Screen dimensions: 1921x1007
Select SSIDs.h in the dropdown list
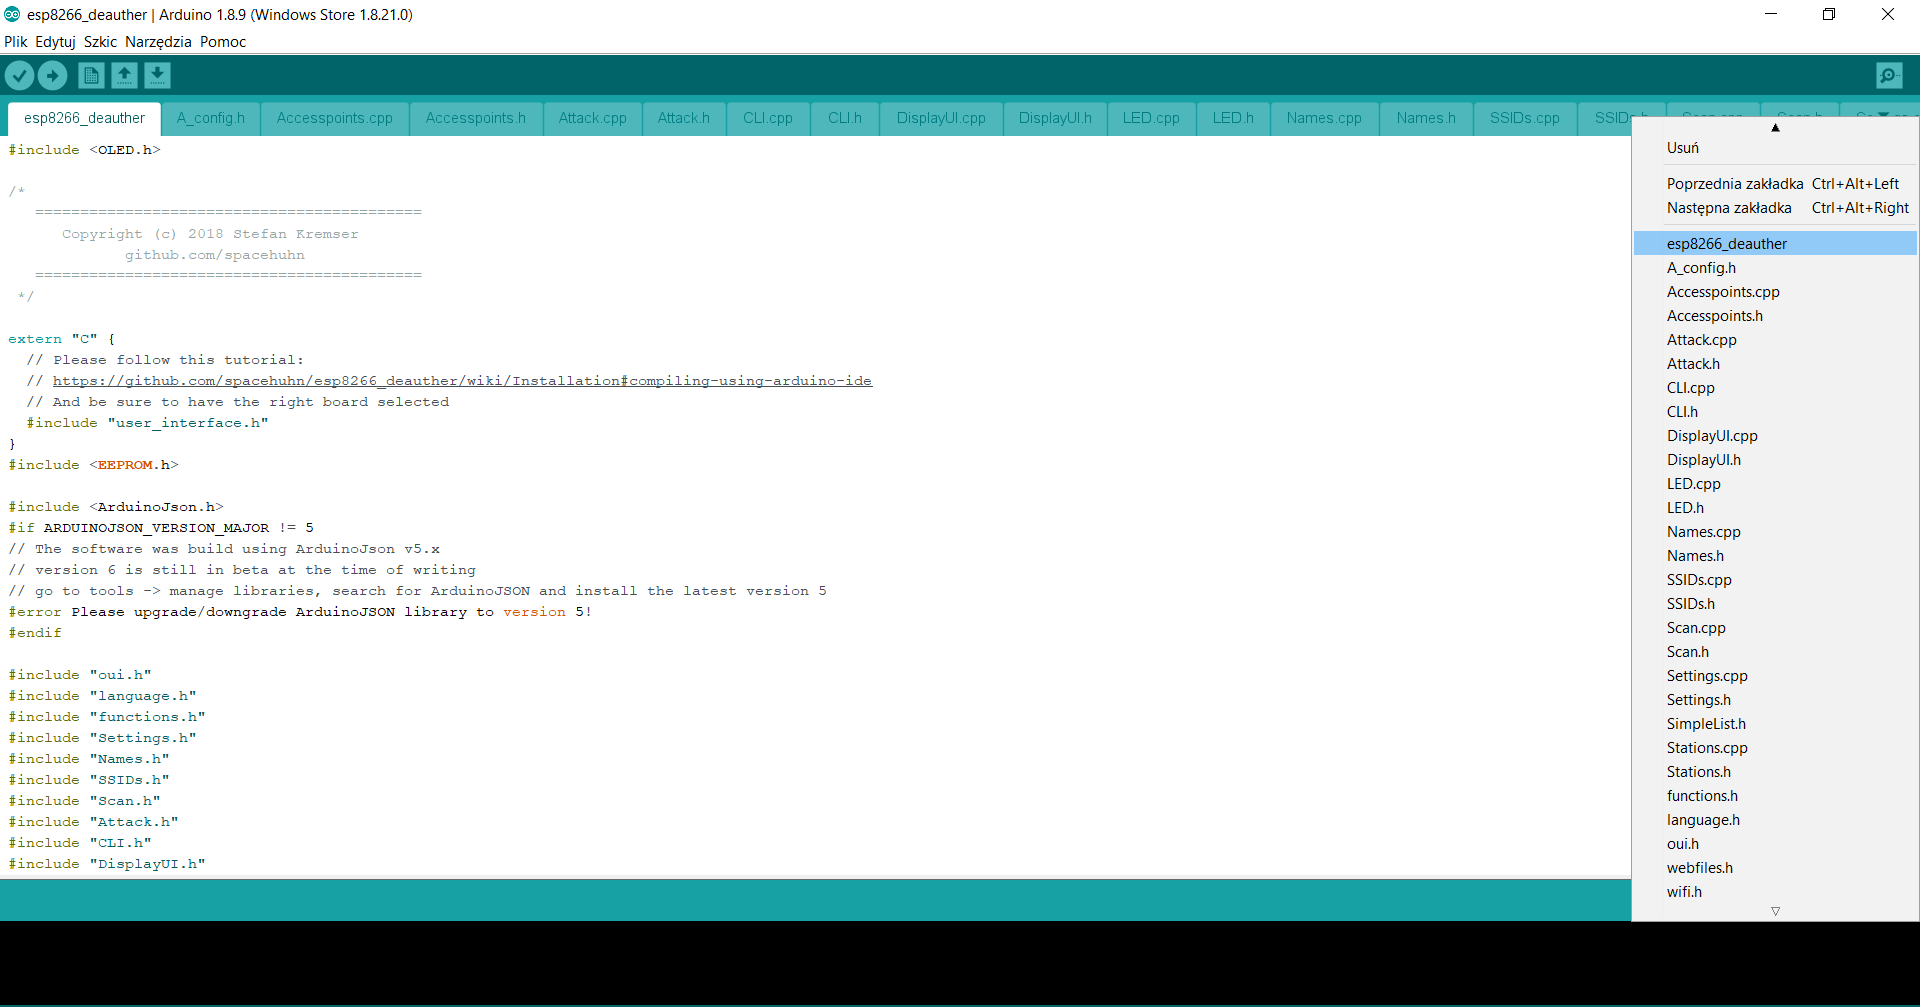(x=1775, y=604)
